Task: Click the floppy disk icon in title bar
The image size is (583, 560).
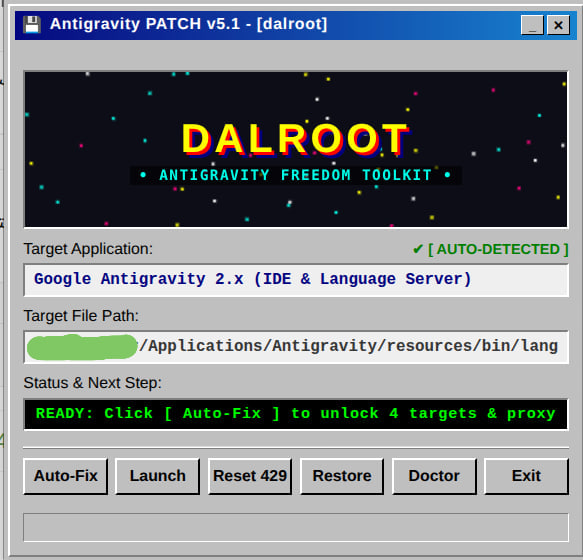Action: (x=32, y=25)
